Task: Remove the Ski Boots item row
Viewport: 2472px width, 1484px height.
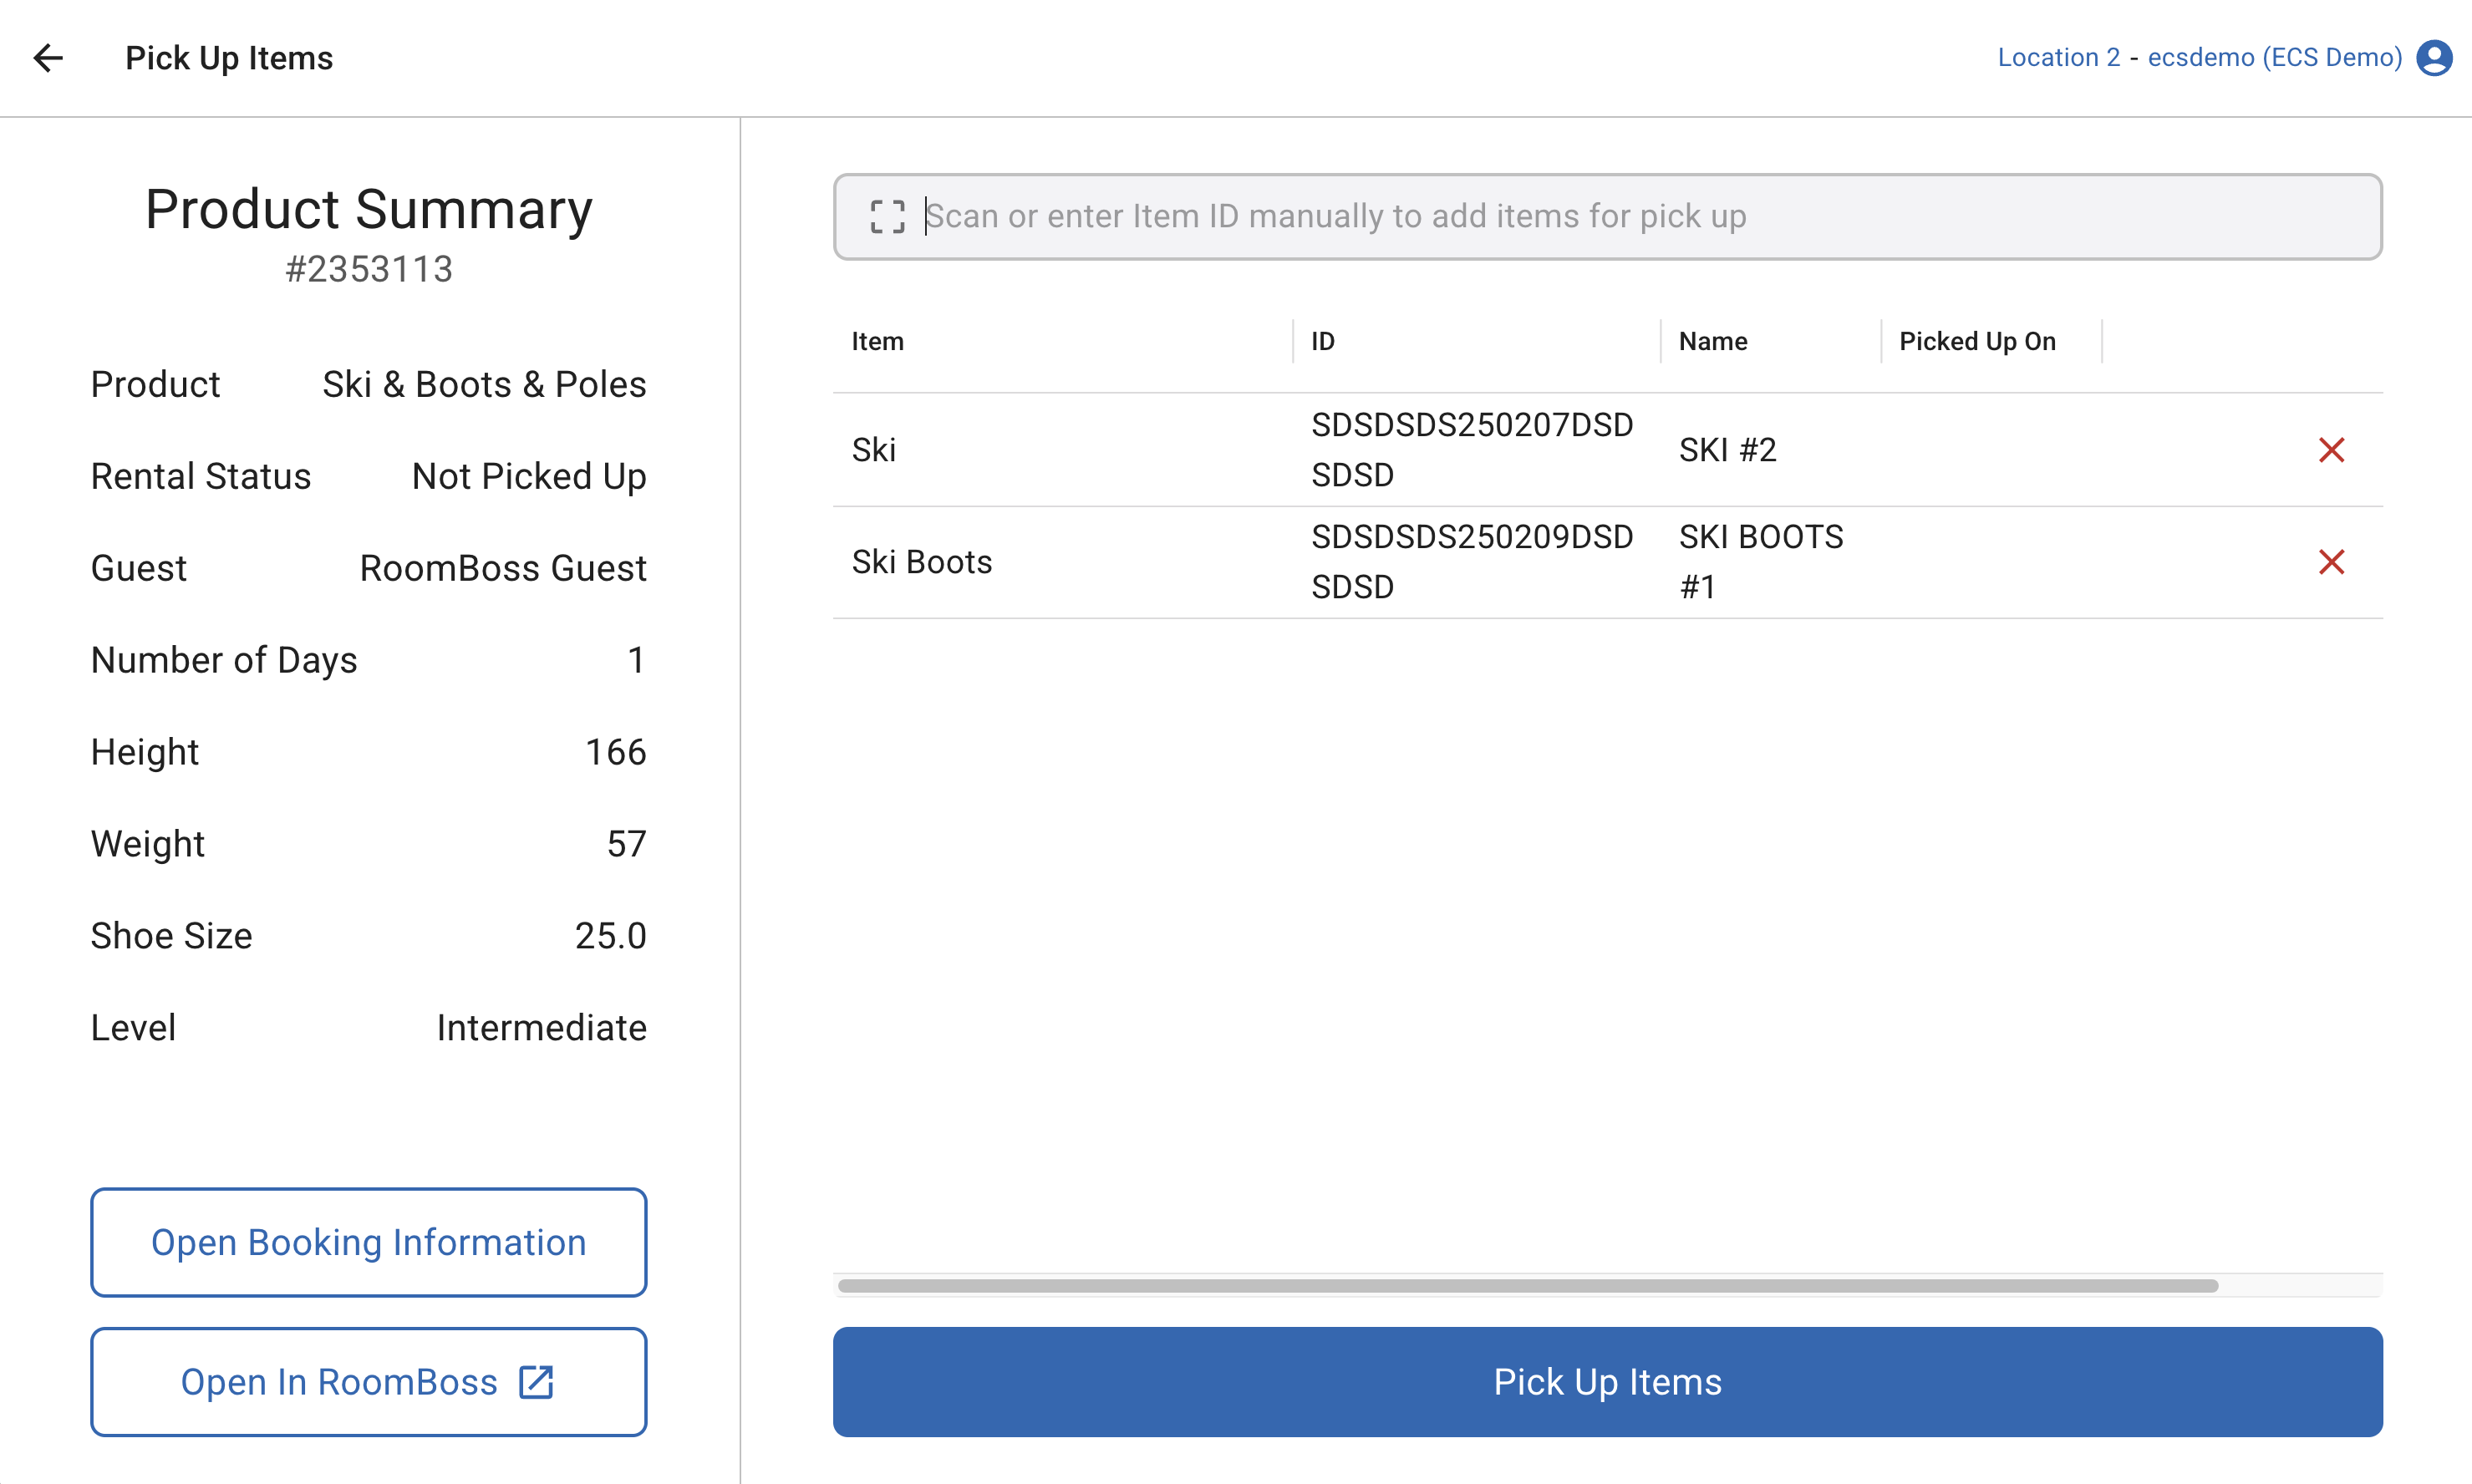Action: pos(2331,562)
